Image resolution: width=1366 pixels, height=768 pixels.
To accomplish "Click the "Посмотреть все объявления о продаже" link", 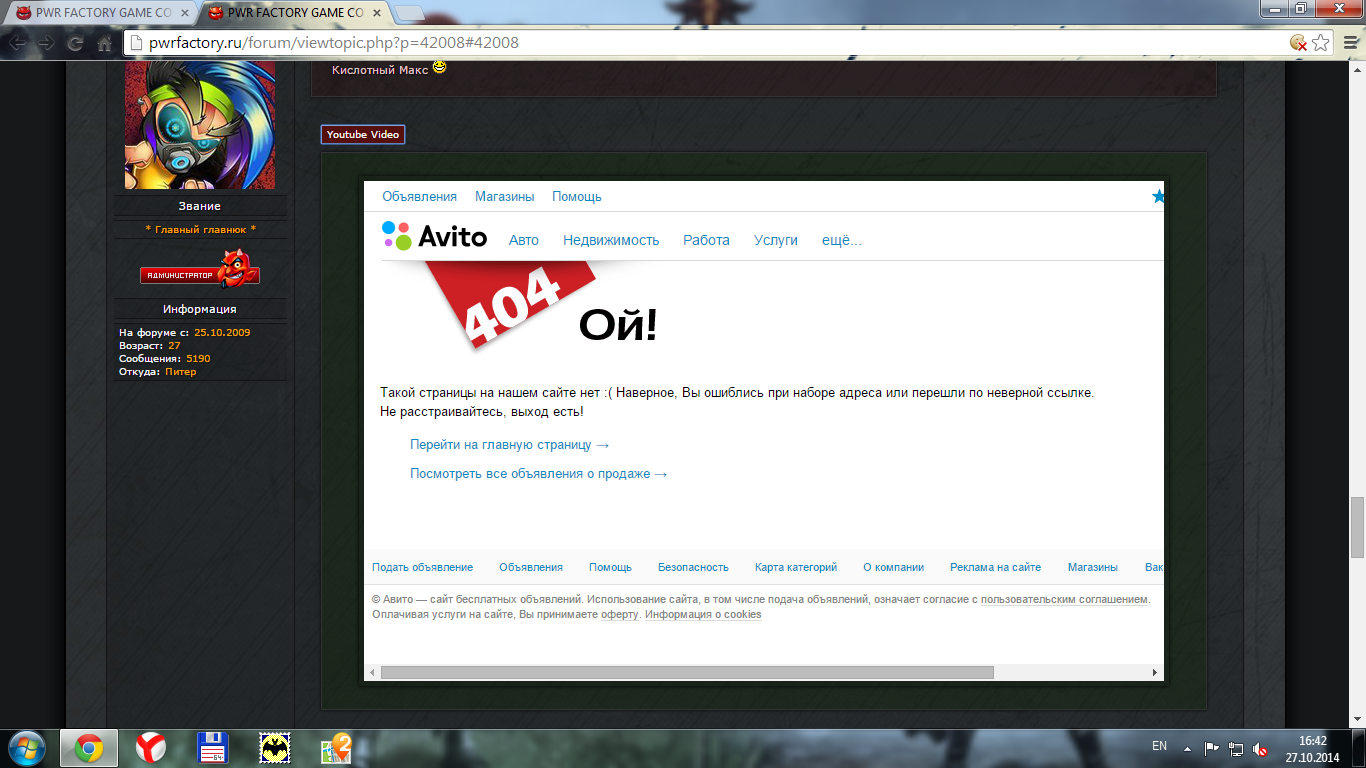I will pyautogui.click(x=538, y=474).
